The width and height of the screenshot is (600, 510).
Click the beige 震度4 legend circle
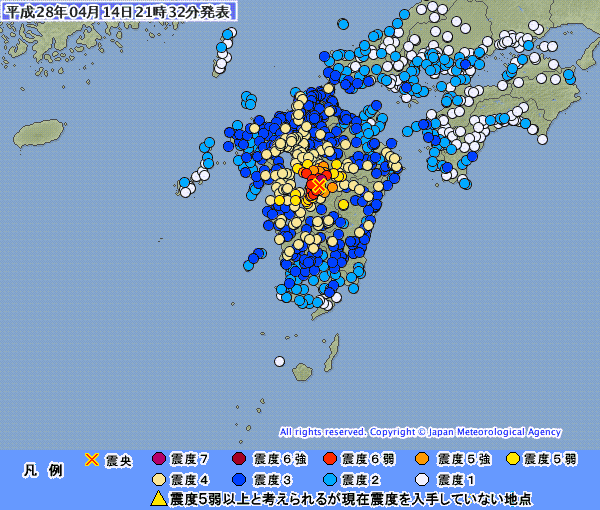[x=158, y=479]
